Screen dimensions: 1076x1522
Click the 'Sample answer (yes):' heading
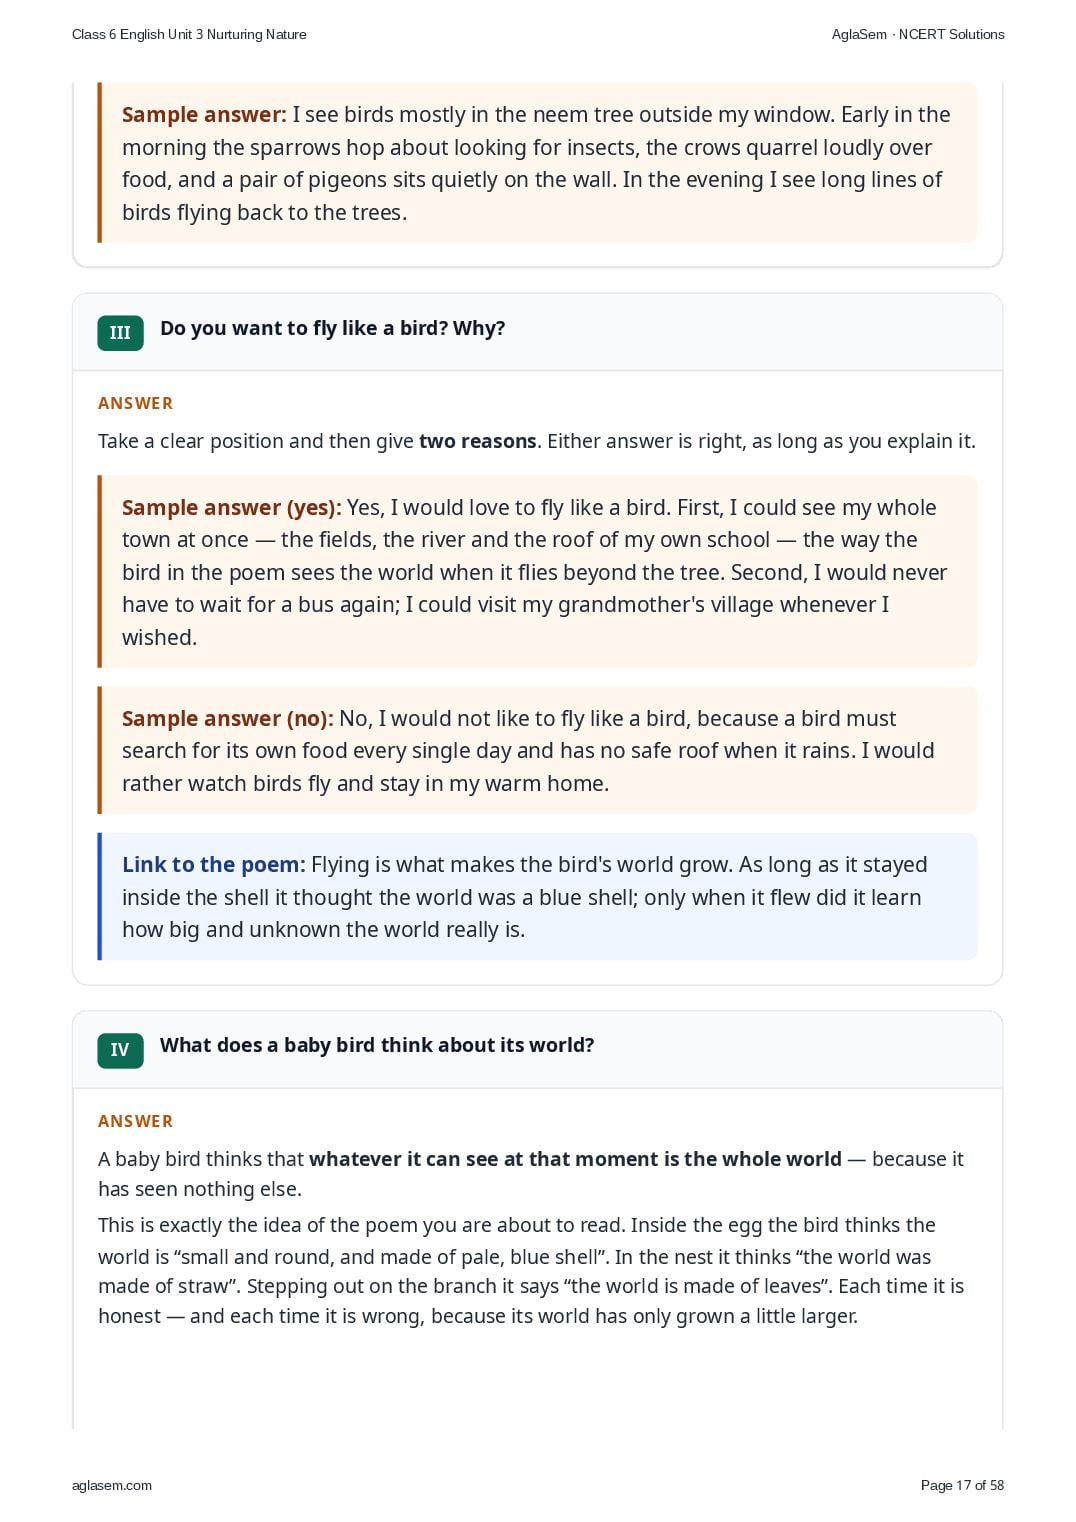click(232, 507)
